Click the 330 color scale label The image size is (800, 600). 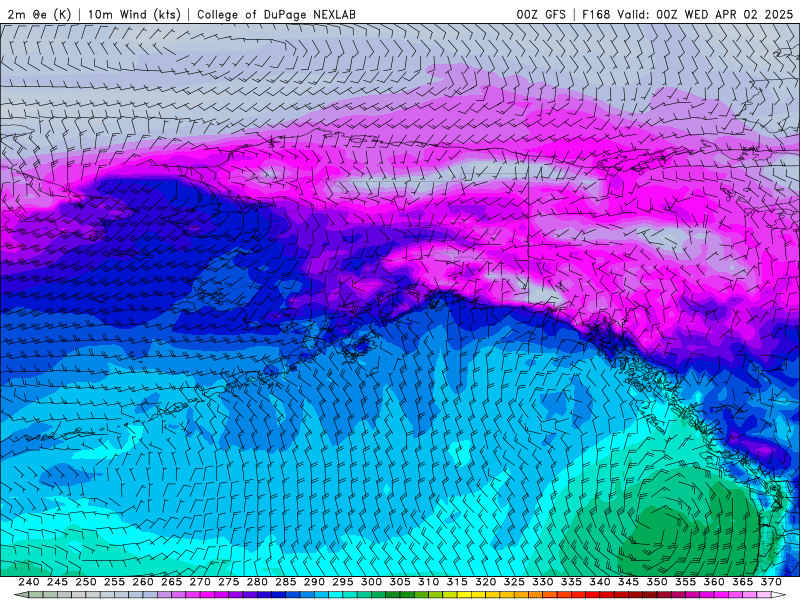[543, 582]
